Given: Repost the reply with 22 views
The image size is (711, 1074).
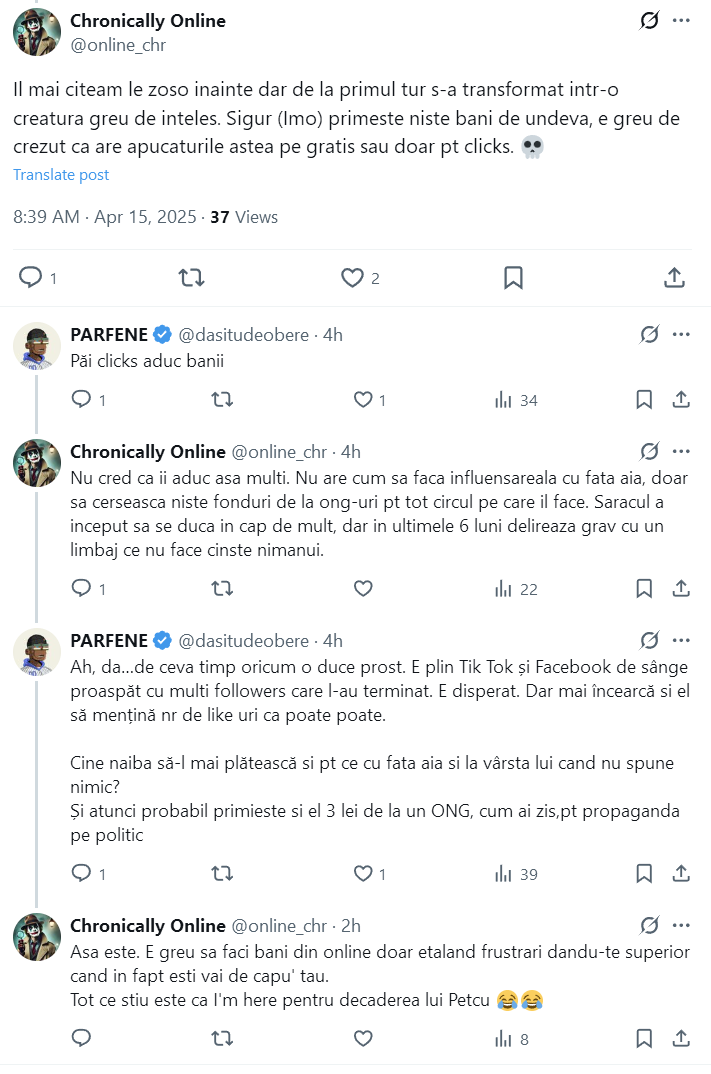Looking at the screenshot, I should point(223,589).
